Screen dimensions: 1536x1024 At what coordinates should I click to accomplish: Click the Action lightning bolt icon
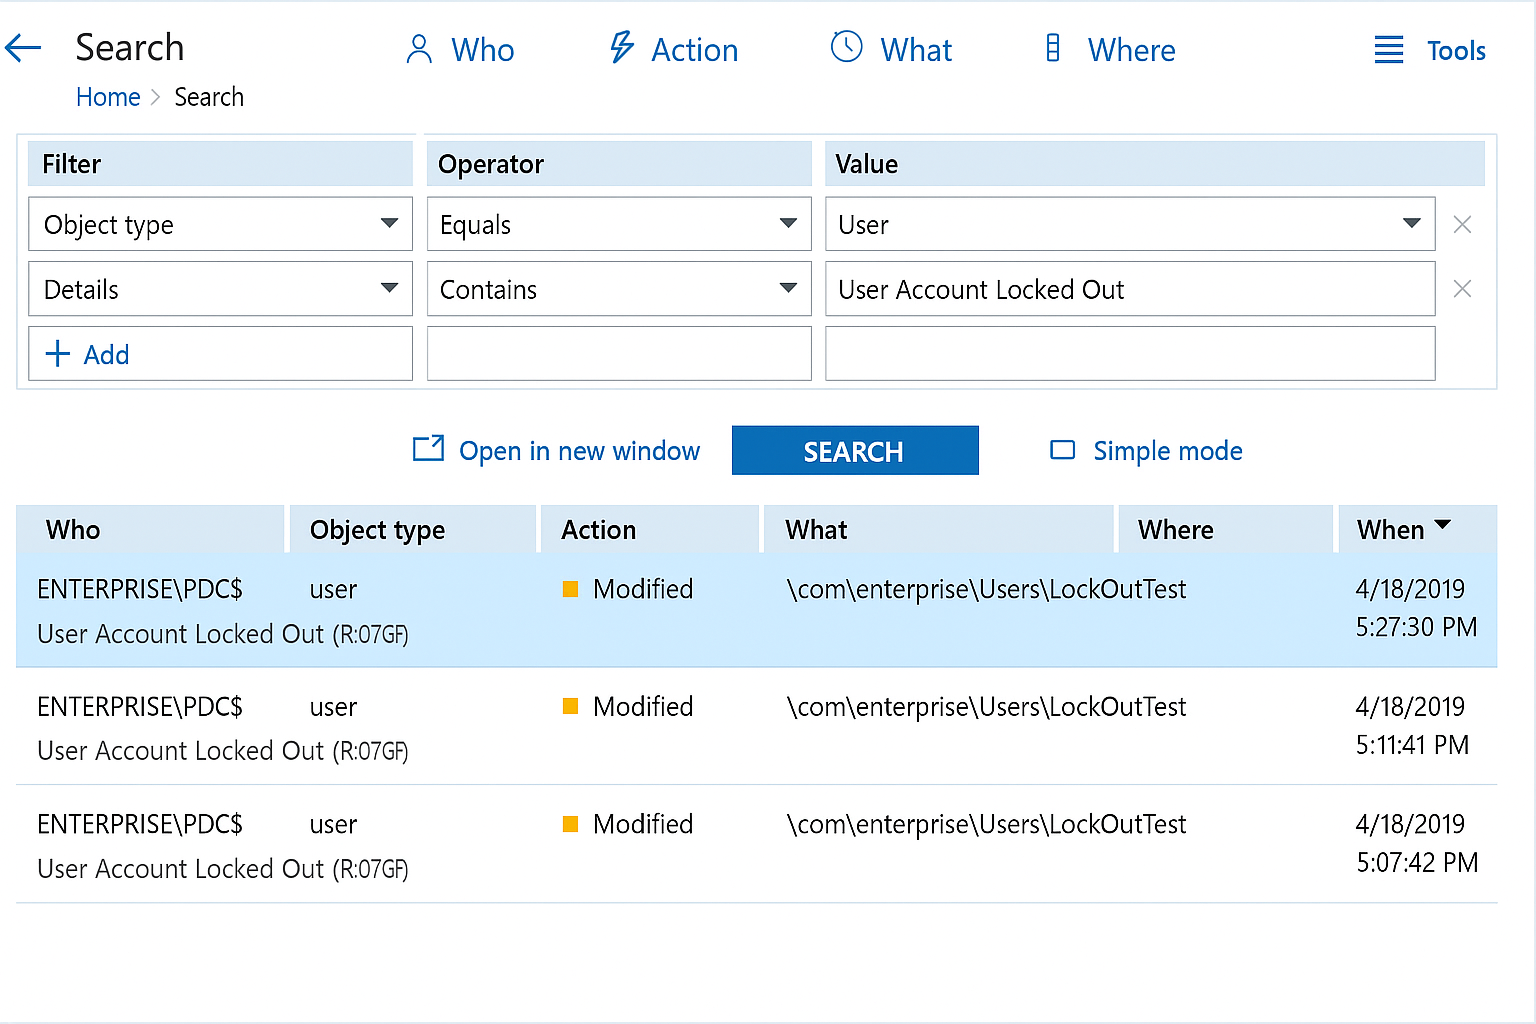622,48
